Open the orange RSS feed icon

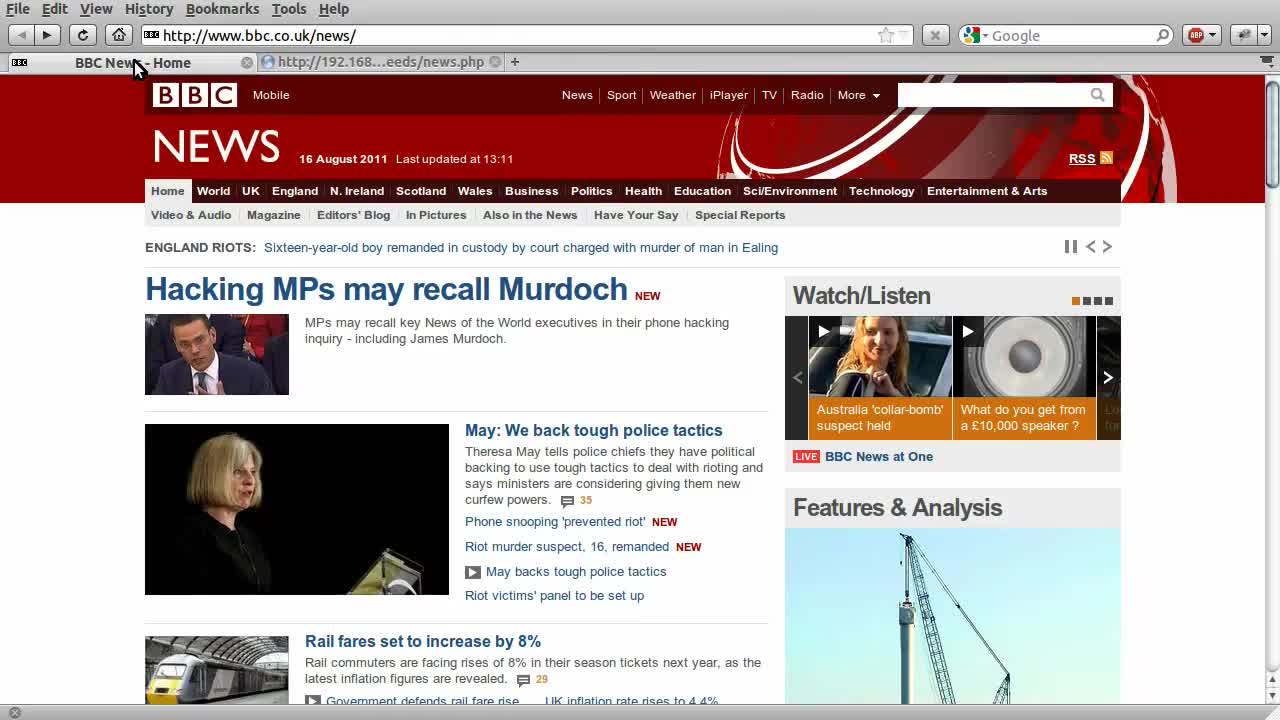pyautogui.click(x=1106, y=158)
